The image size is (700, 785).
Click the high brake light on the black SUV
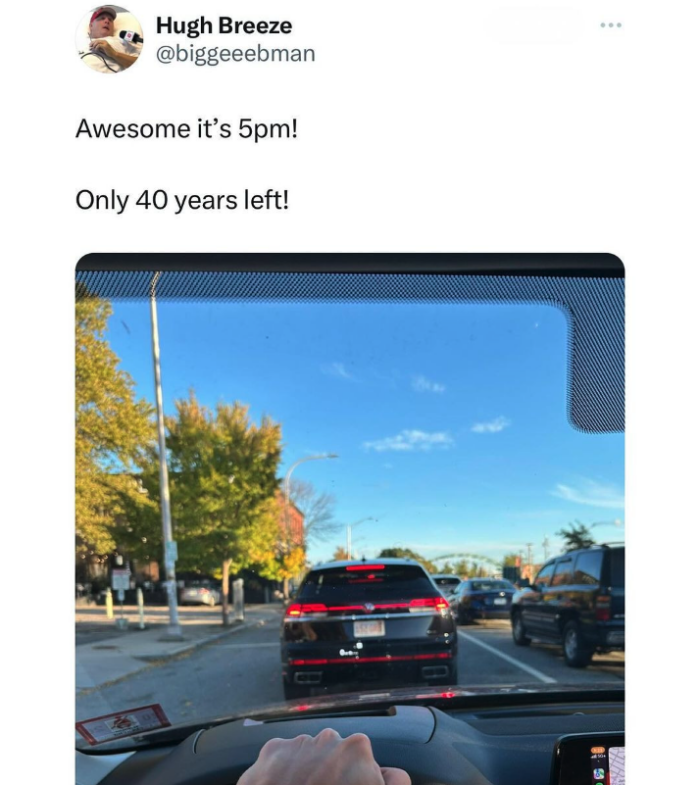click(365, 568)
